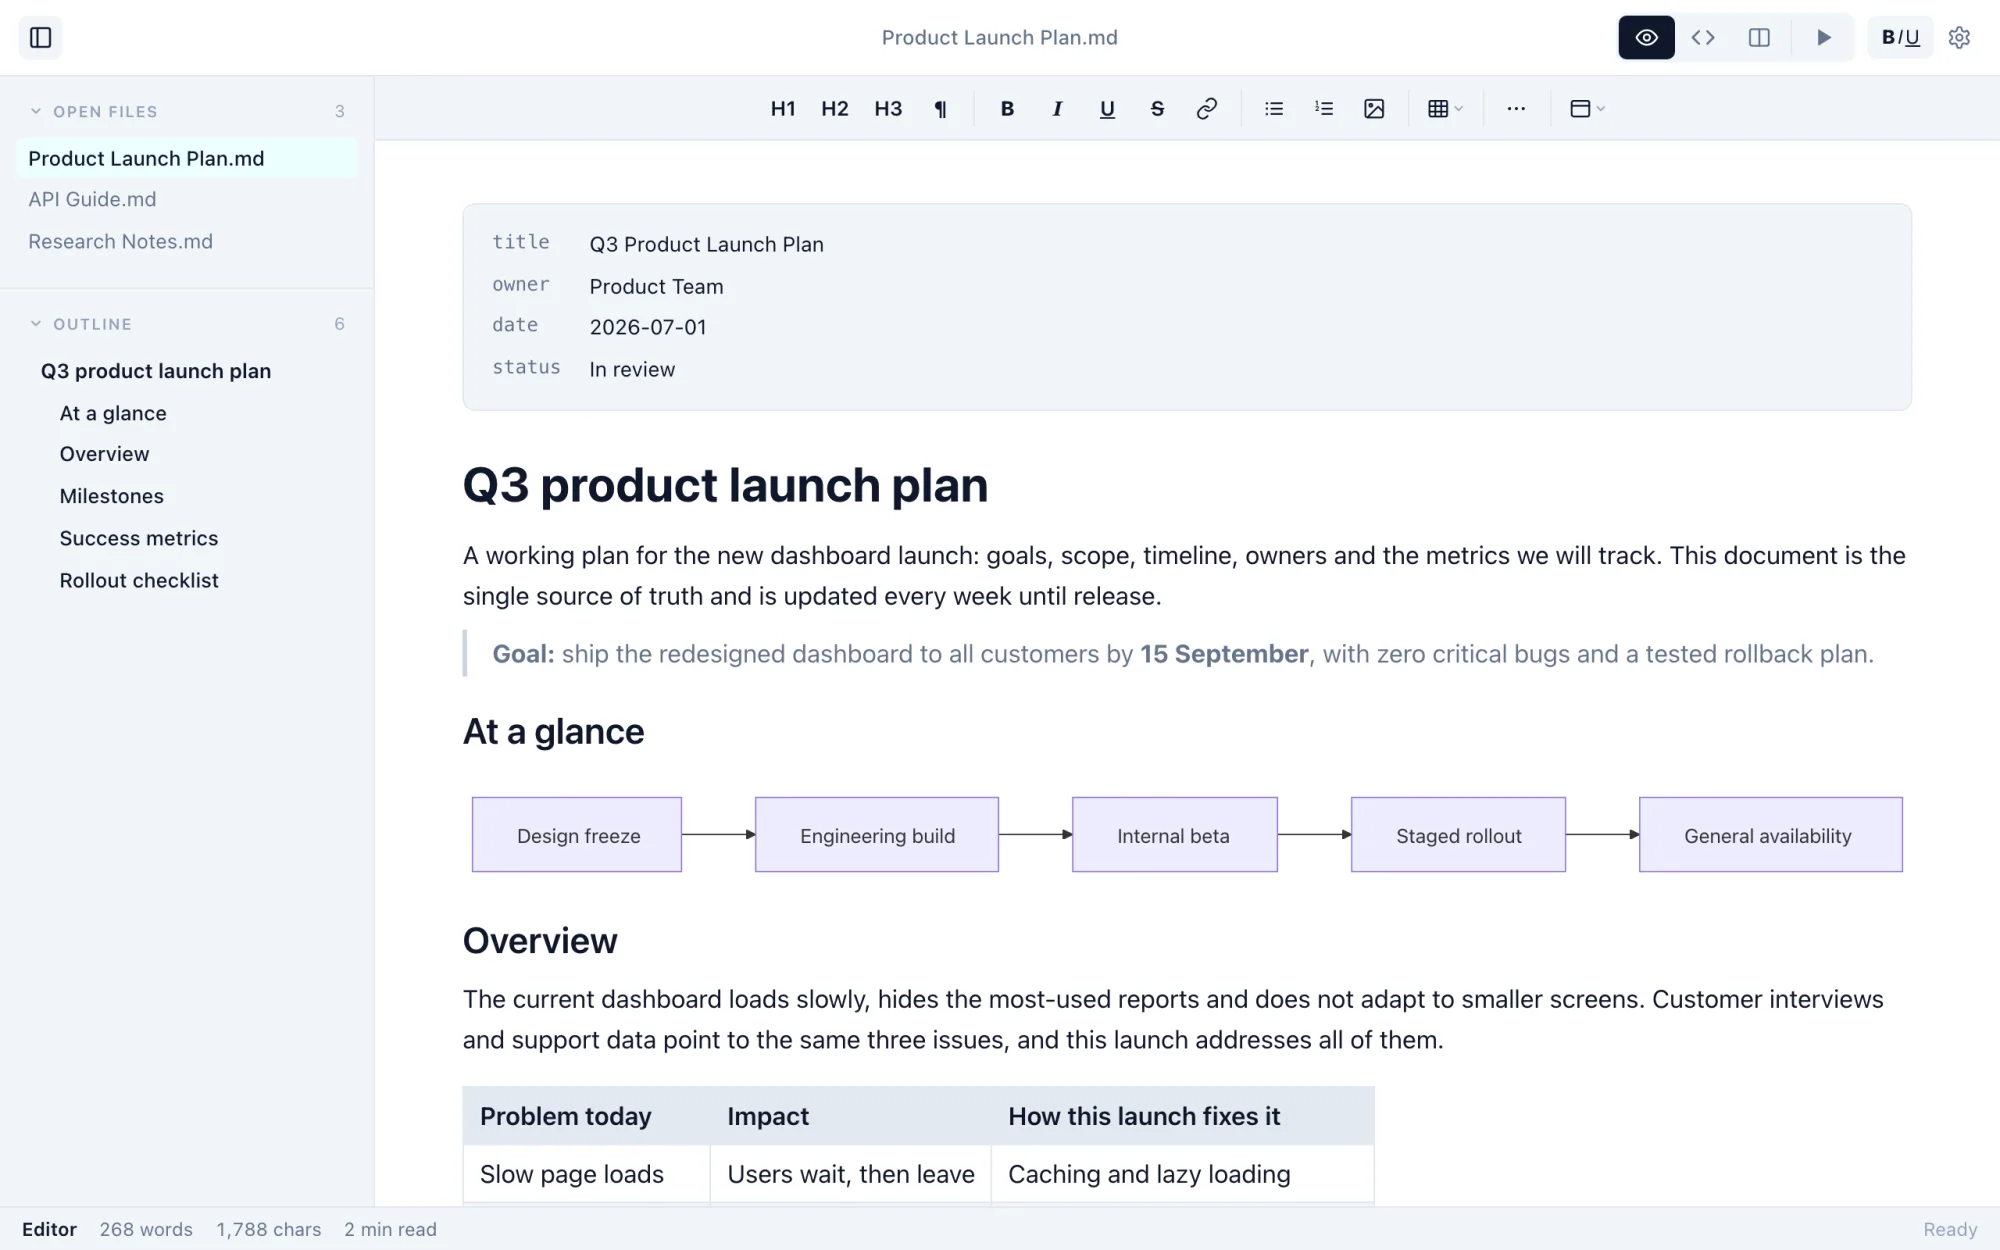This screenshot has height=1250, width=2000.
Task: Switch to preview mode eye icon
Action: tap(1646, 38)
